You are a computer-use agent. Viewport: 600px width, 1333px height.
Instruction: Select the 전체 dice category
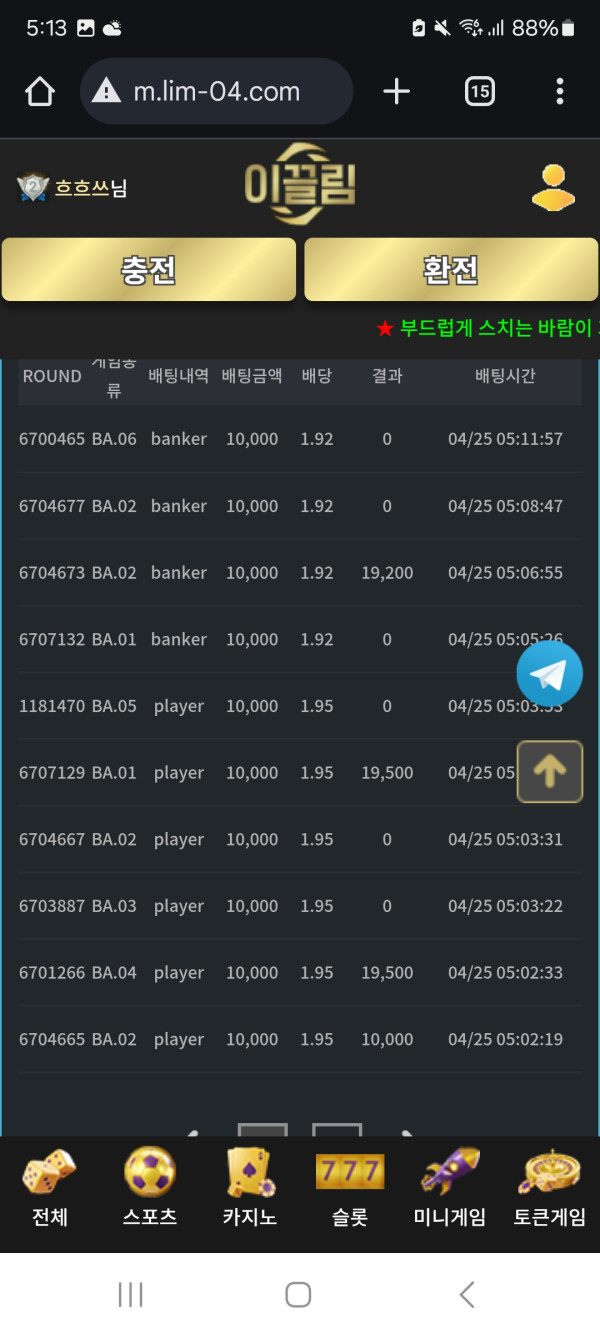click(50, 1188)
